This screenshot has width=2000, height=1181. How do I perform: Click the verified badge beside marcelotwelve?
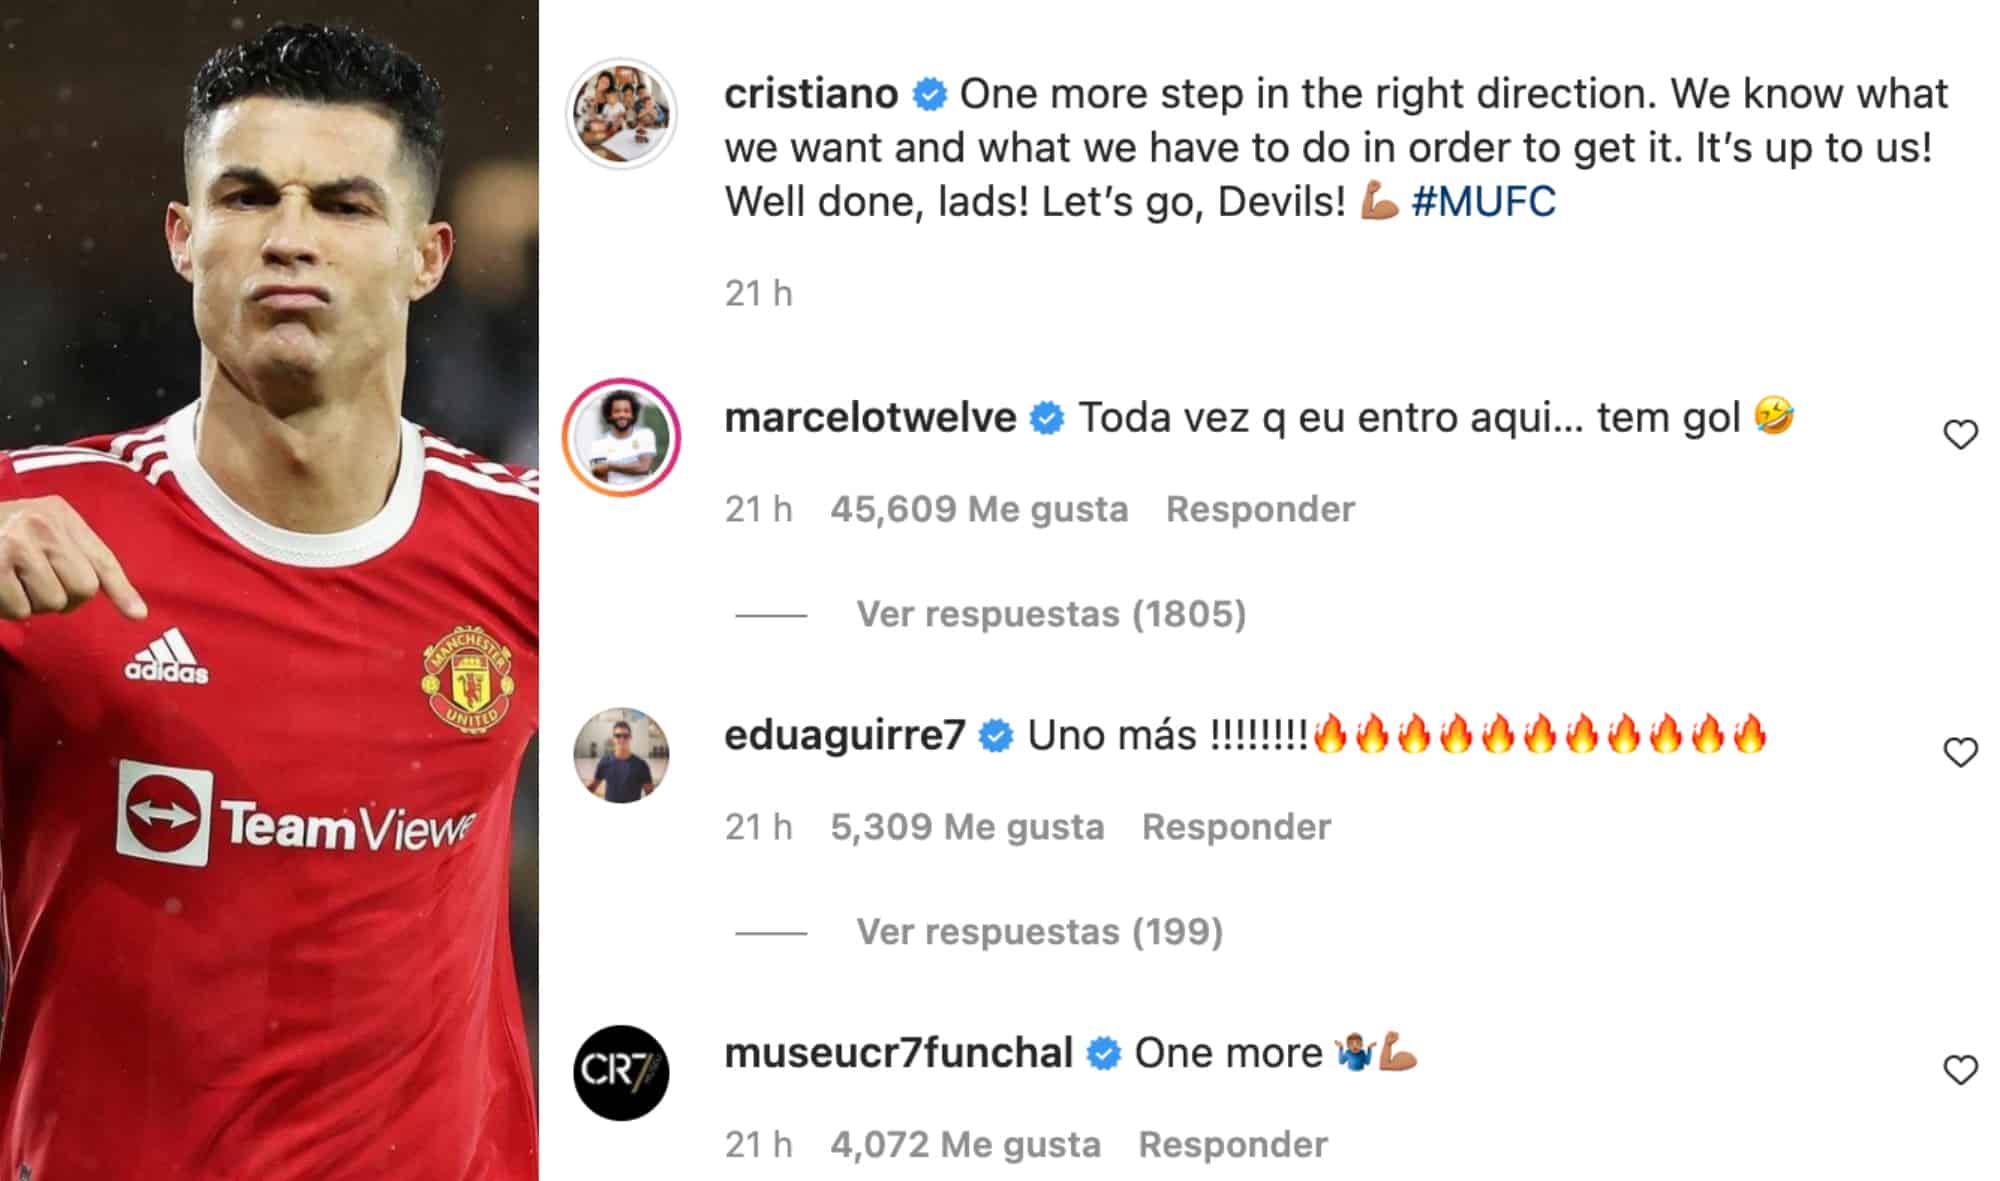tap(1047, 419)
